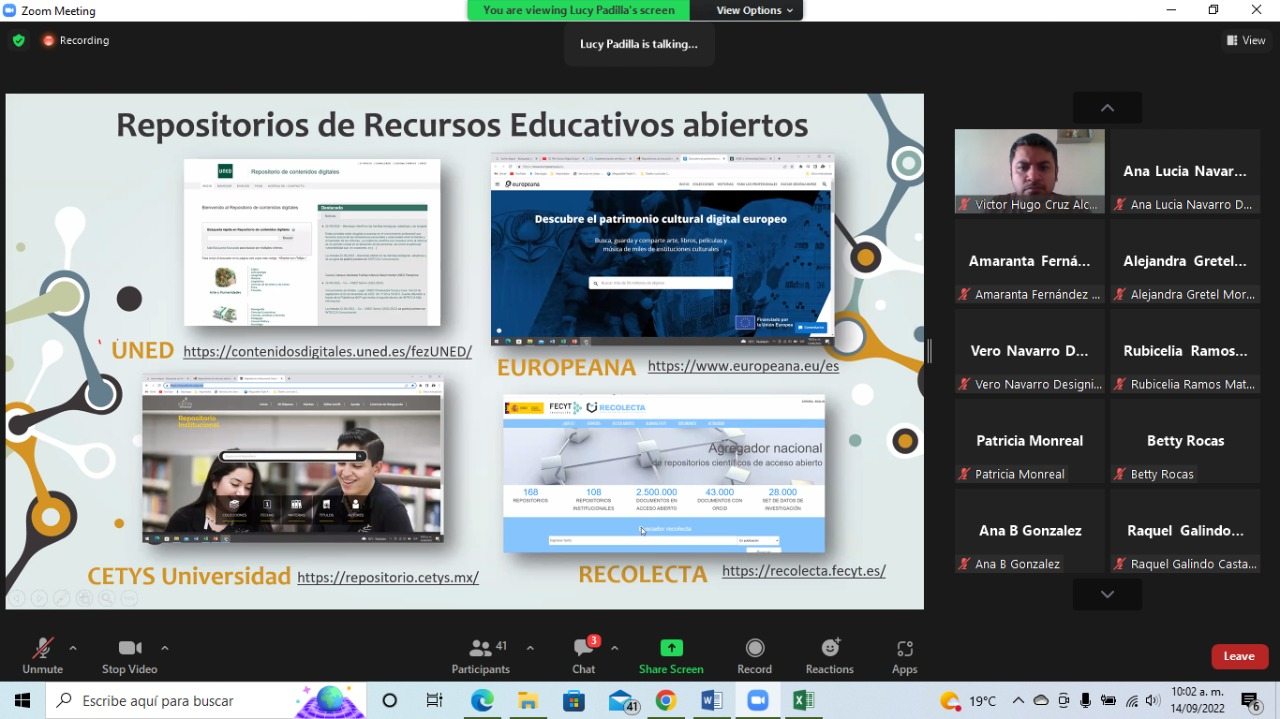The width and height of the screenshot is (1280, 719).
Task: Click the Recolecta website screenshot
Action: tap(664, 474)
